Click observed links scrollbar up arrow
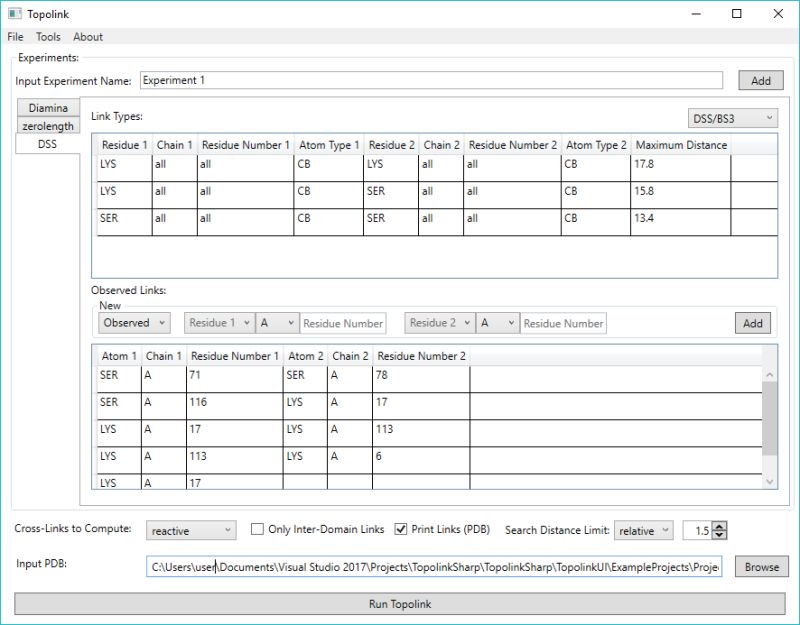800x625 pixels. (x=769, y=375)
